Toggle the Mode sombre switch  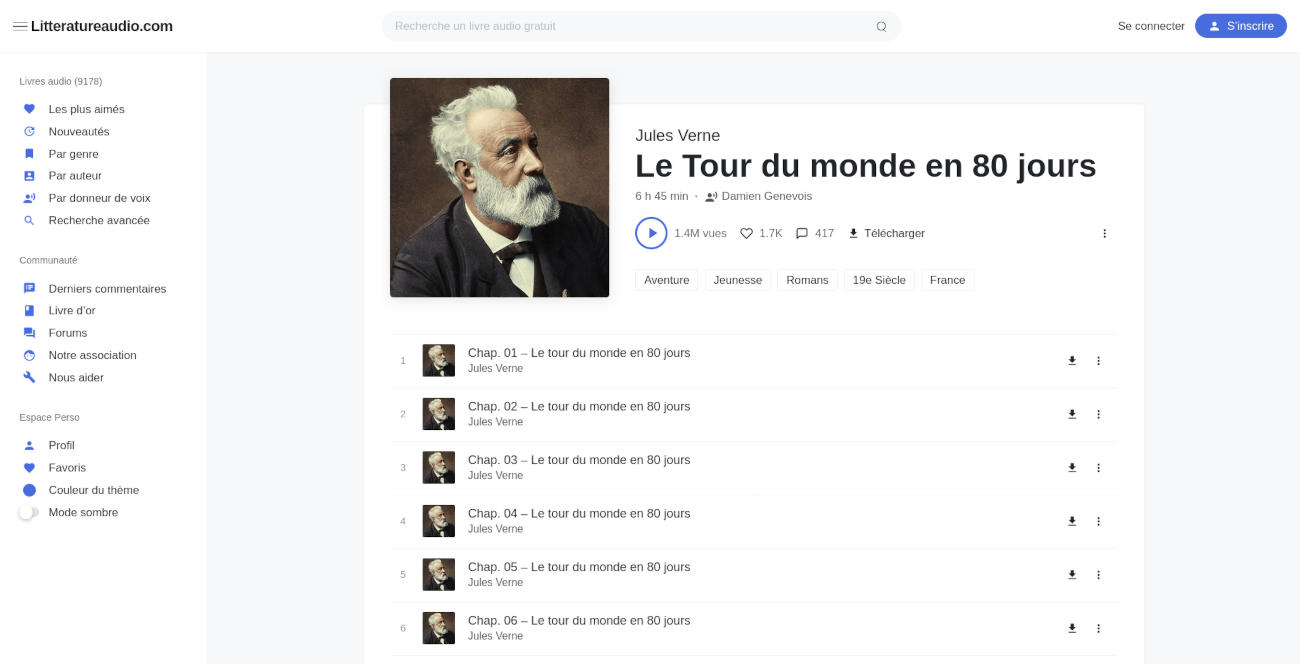[x=29, y=512]
